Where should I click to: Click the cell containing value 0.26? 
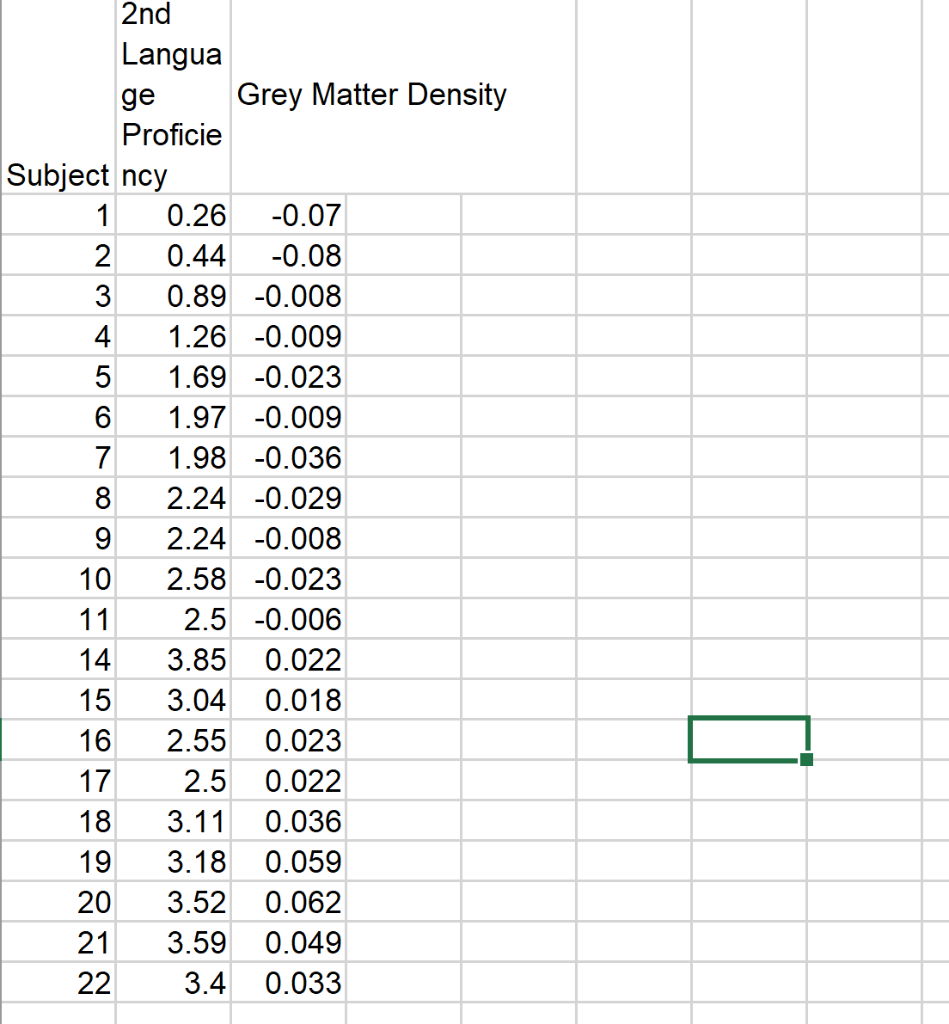click(200, 215)
